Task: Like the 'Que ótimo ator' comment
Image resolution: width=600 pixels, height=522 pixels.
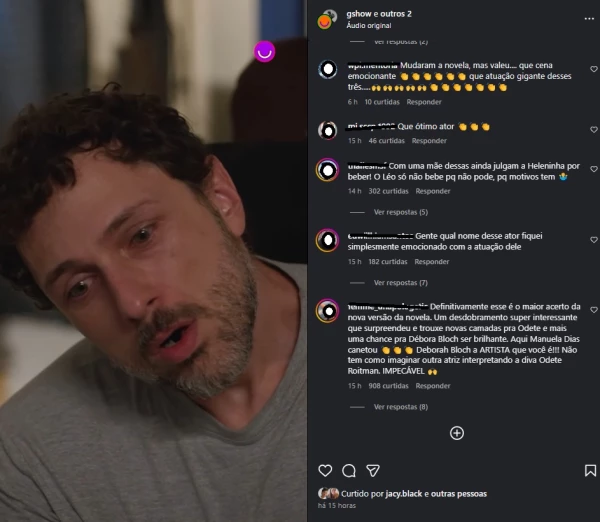Action: coord(593,130)
